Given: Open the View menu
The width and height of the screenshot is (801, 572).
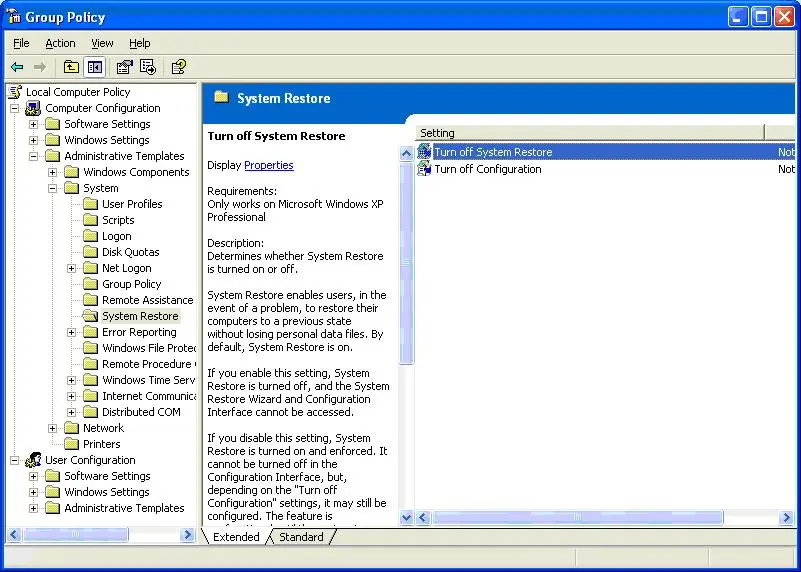Looking at the screenshot, I should [x=102, y=43].
